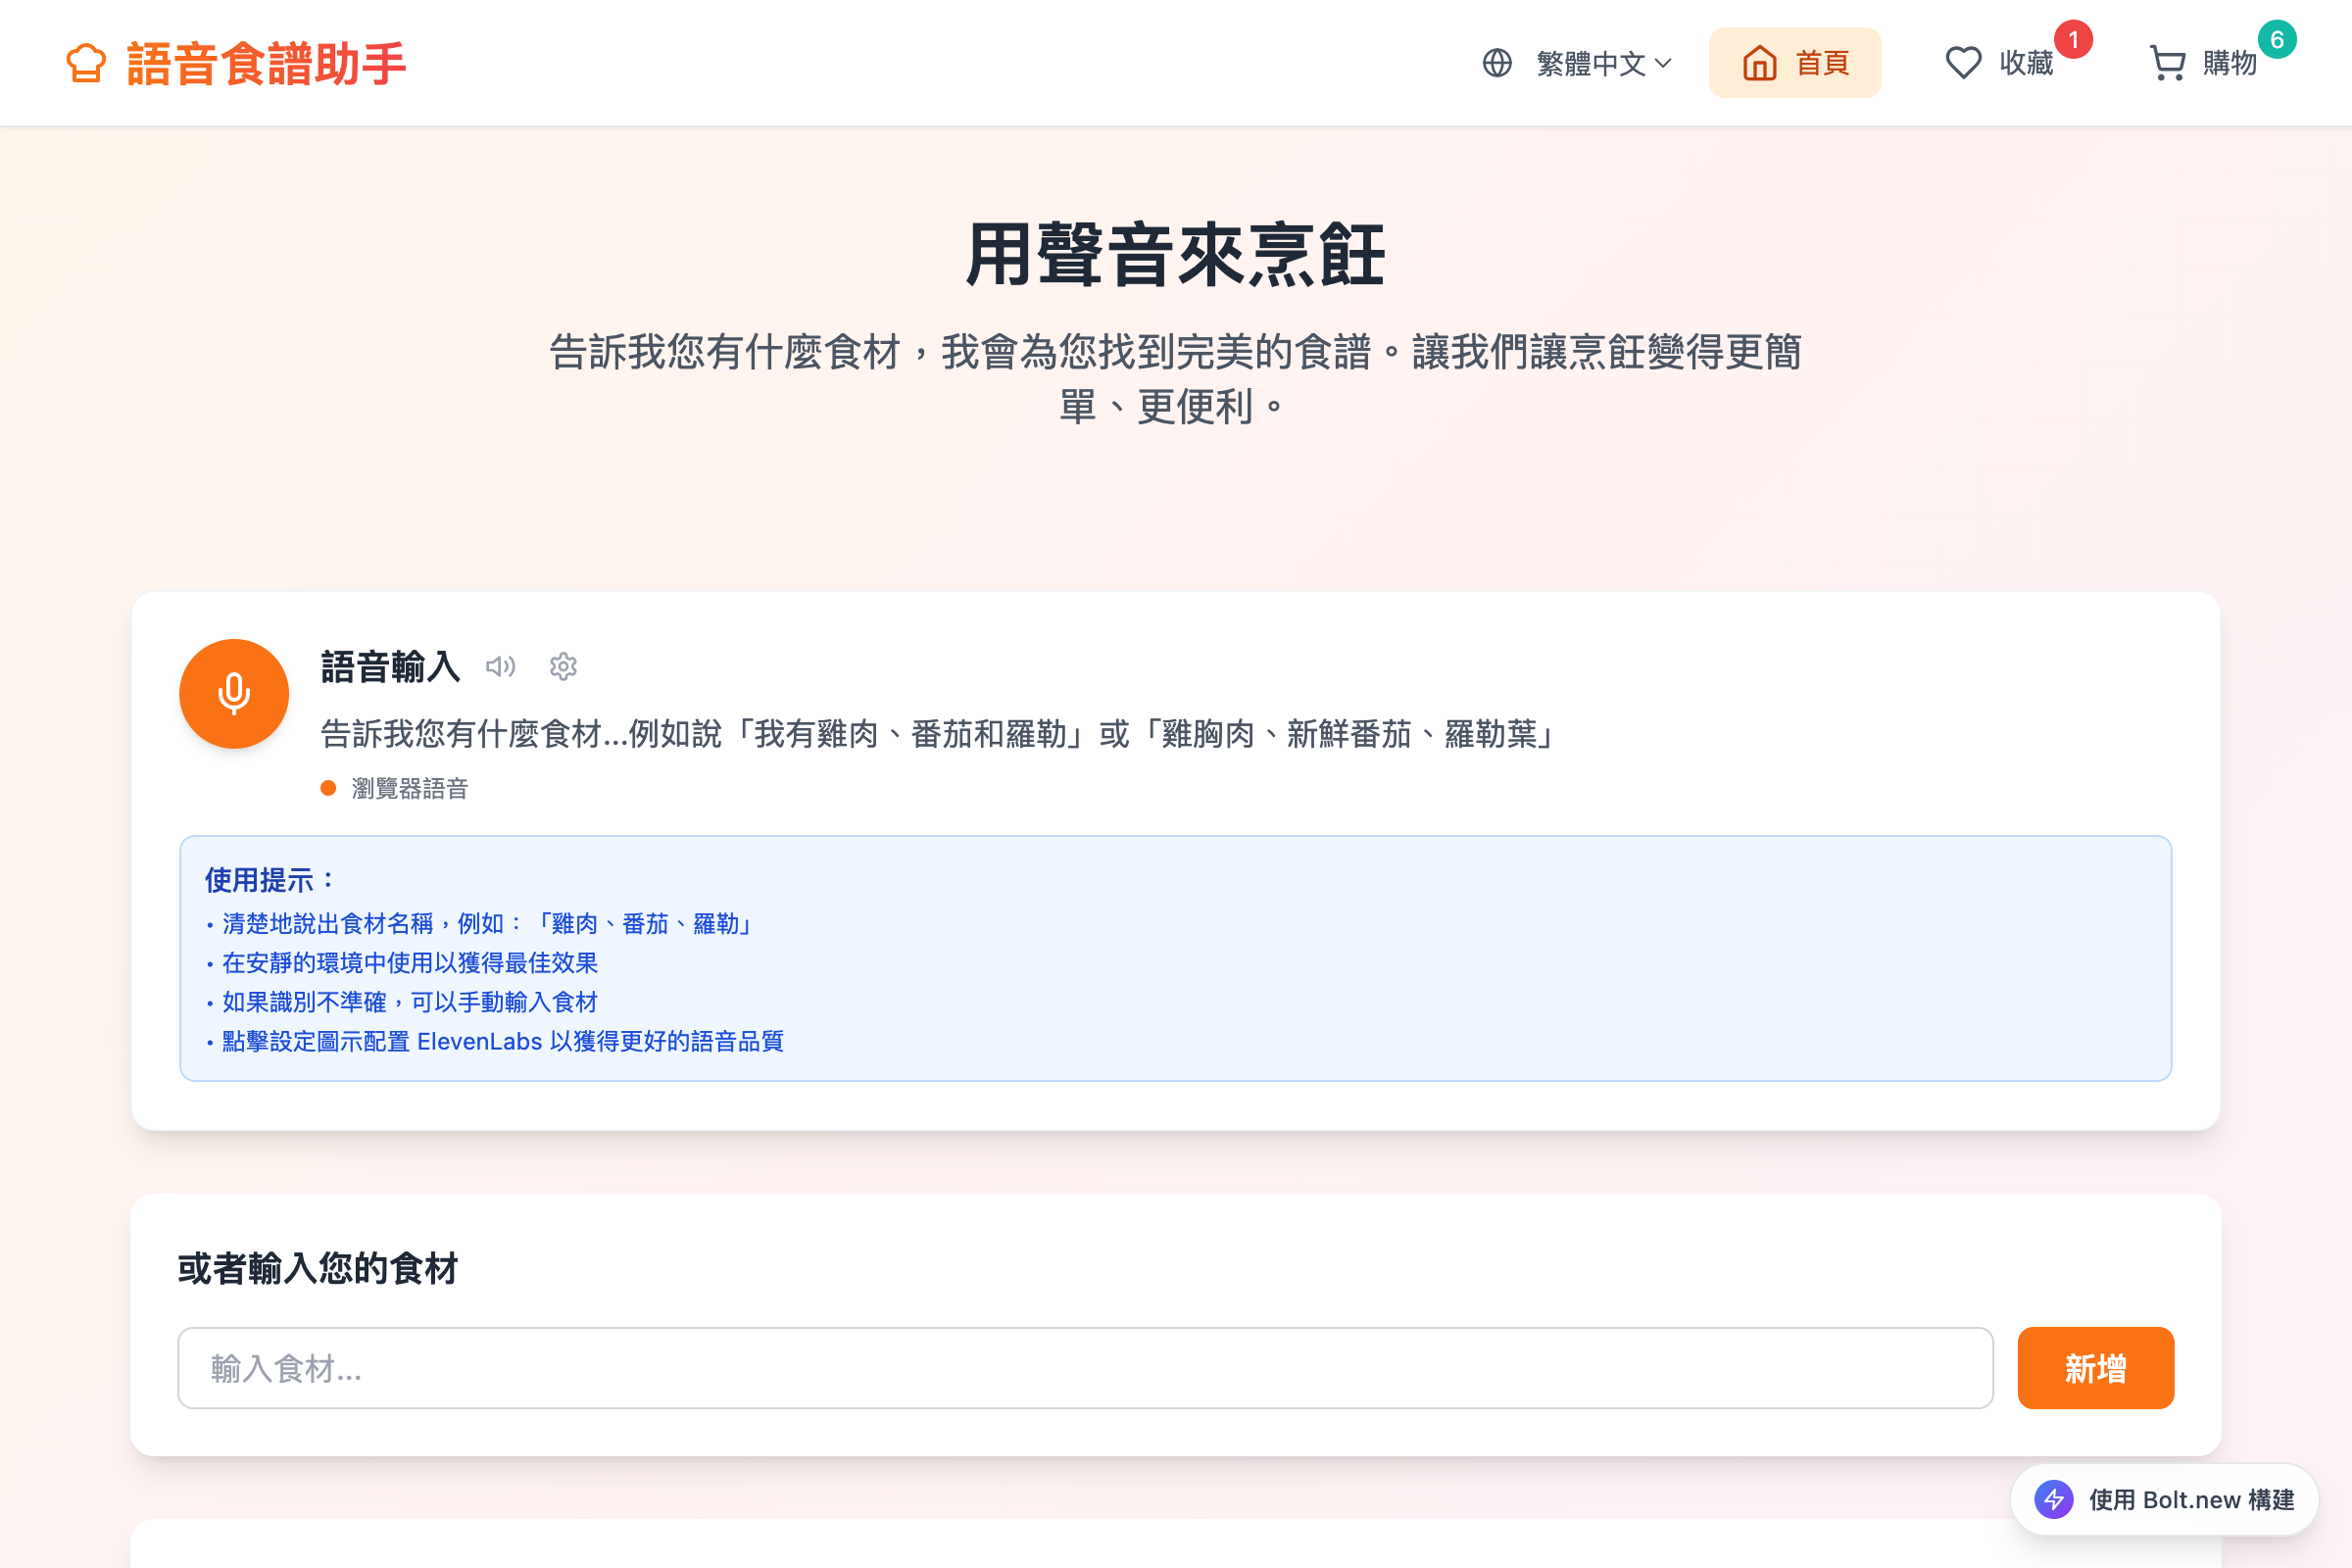
Task: Click the 輸入食材 ingredient input field
Action: point(1084,1368)
